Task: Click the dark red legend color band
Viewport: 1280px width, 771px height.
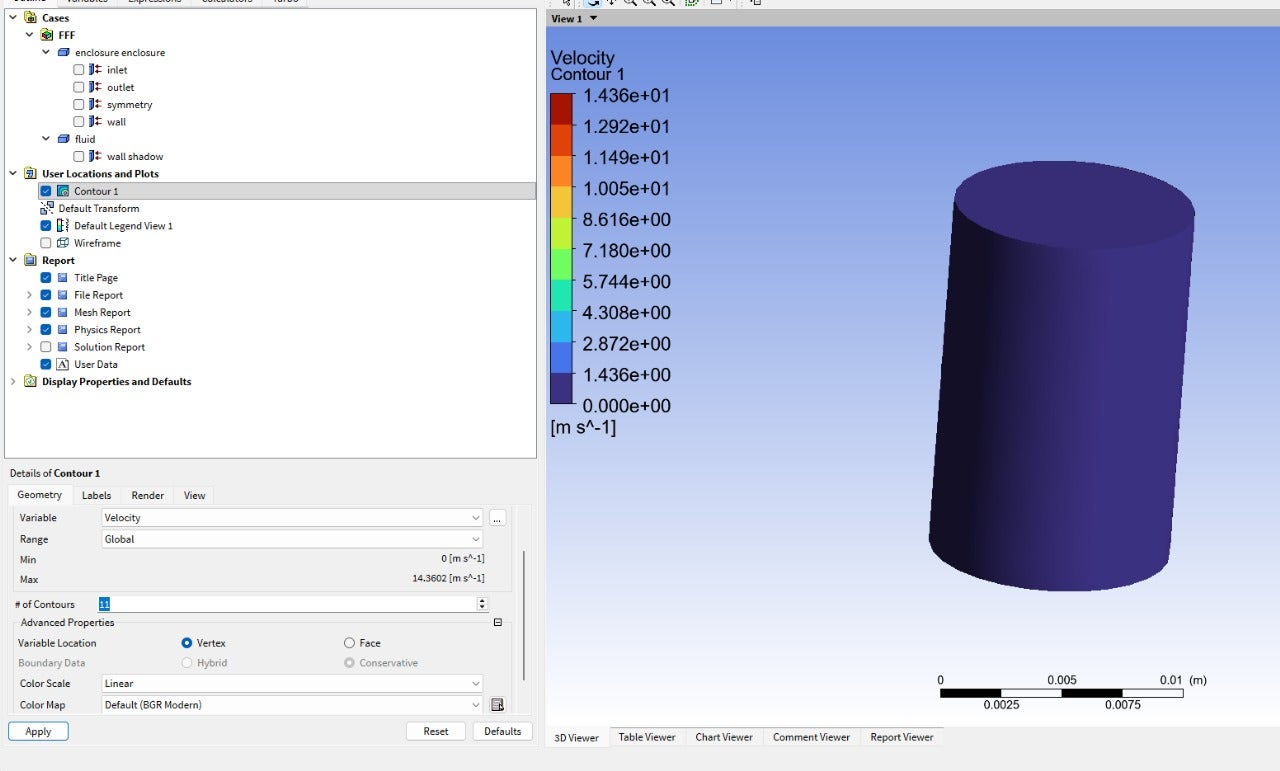Action: [x=562, y=108]
